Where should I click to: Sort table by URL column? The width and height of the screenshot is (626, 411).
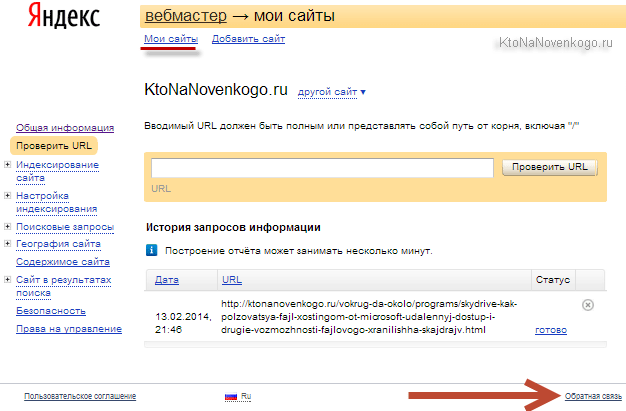232,280
